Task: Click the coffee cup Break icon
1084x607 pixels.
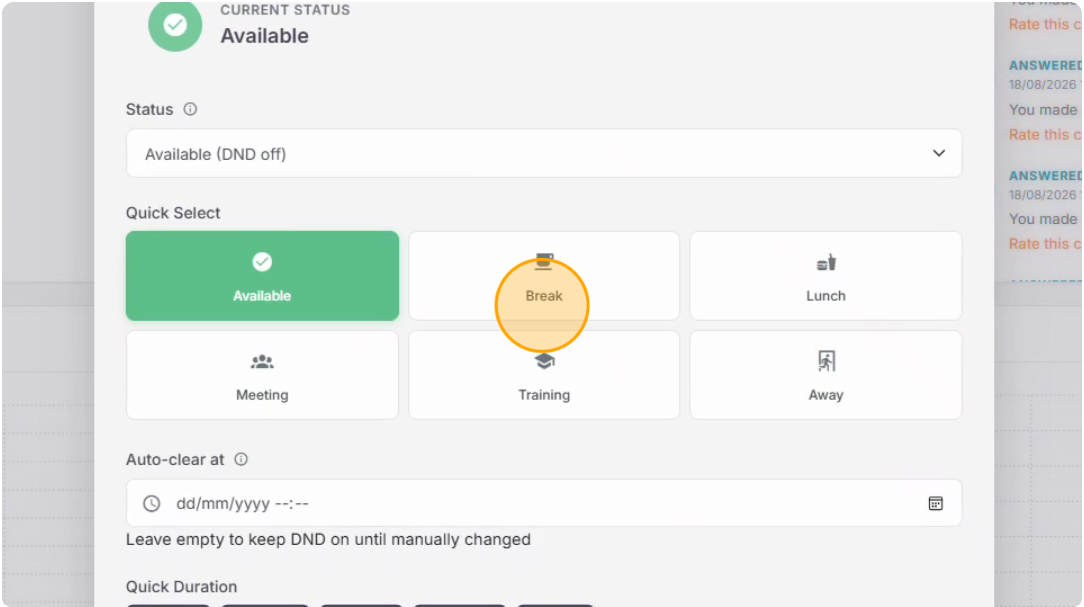Action: point(544,261)
